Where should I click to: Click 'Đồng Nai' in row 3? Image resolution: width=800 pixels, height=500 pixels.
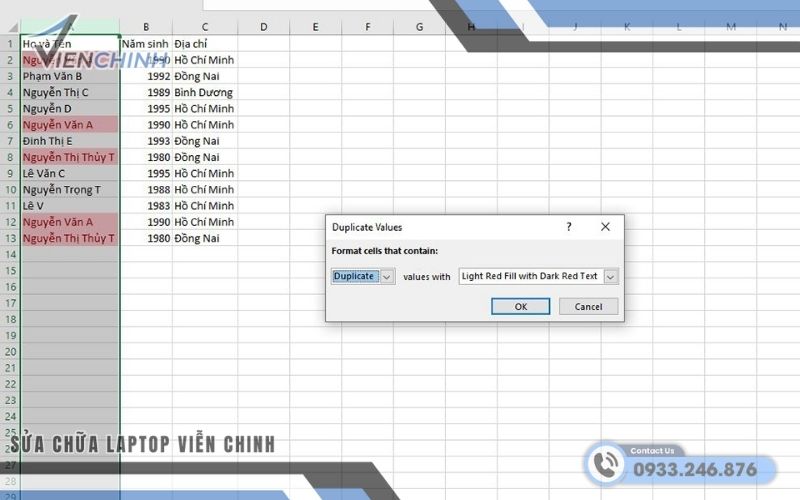205,77
